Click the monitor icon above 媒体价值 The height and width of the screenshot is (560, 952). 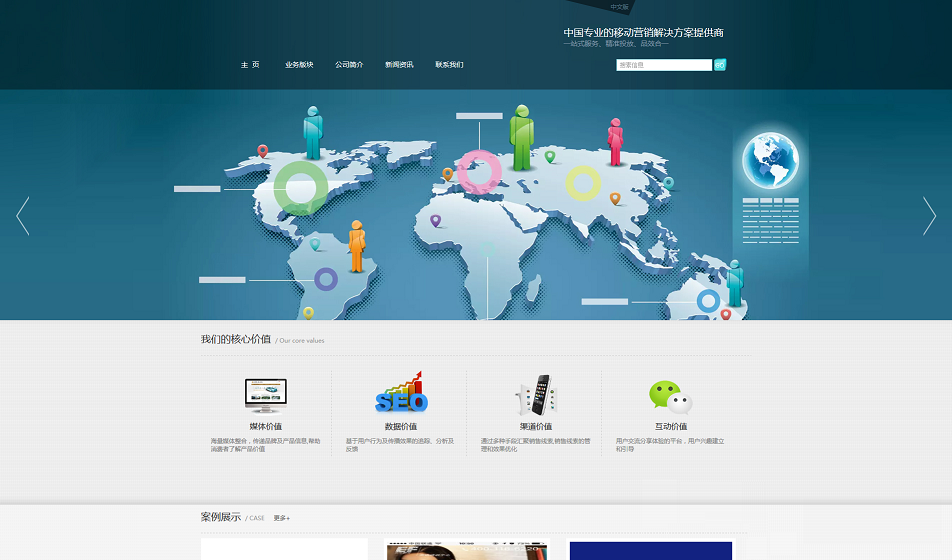[x=266, y=396]
